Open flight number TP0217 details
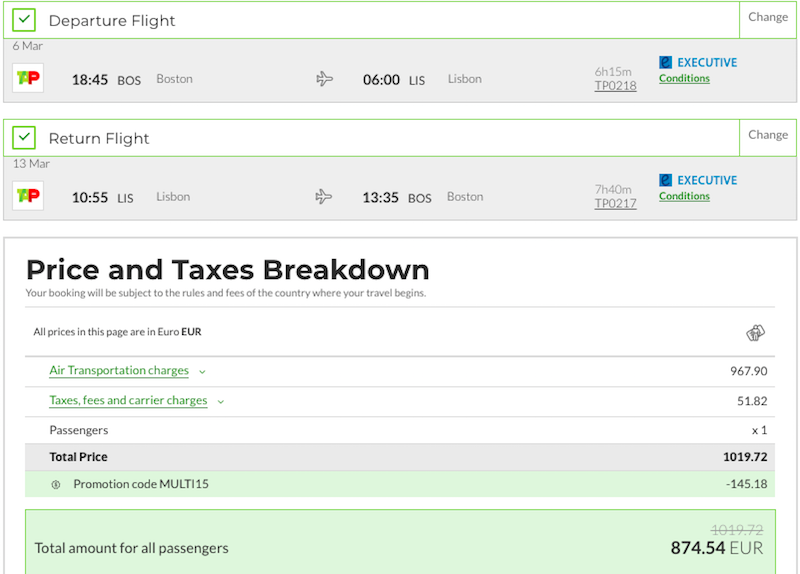Viewport: 800px width, 574px height. [x=615, y=204]
